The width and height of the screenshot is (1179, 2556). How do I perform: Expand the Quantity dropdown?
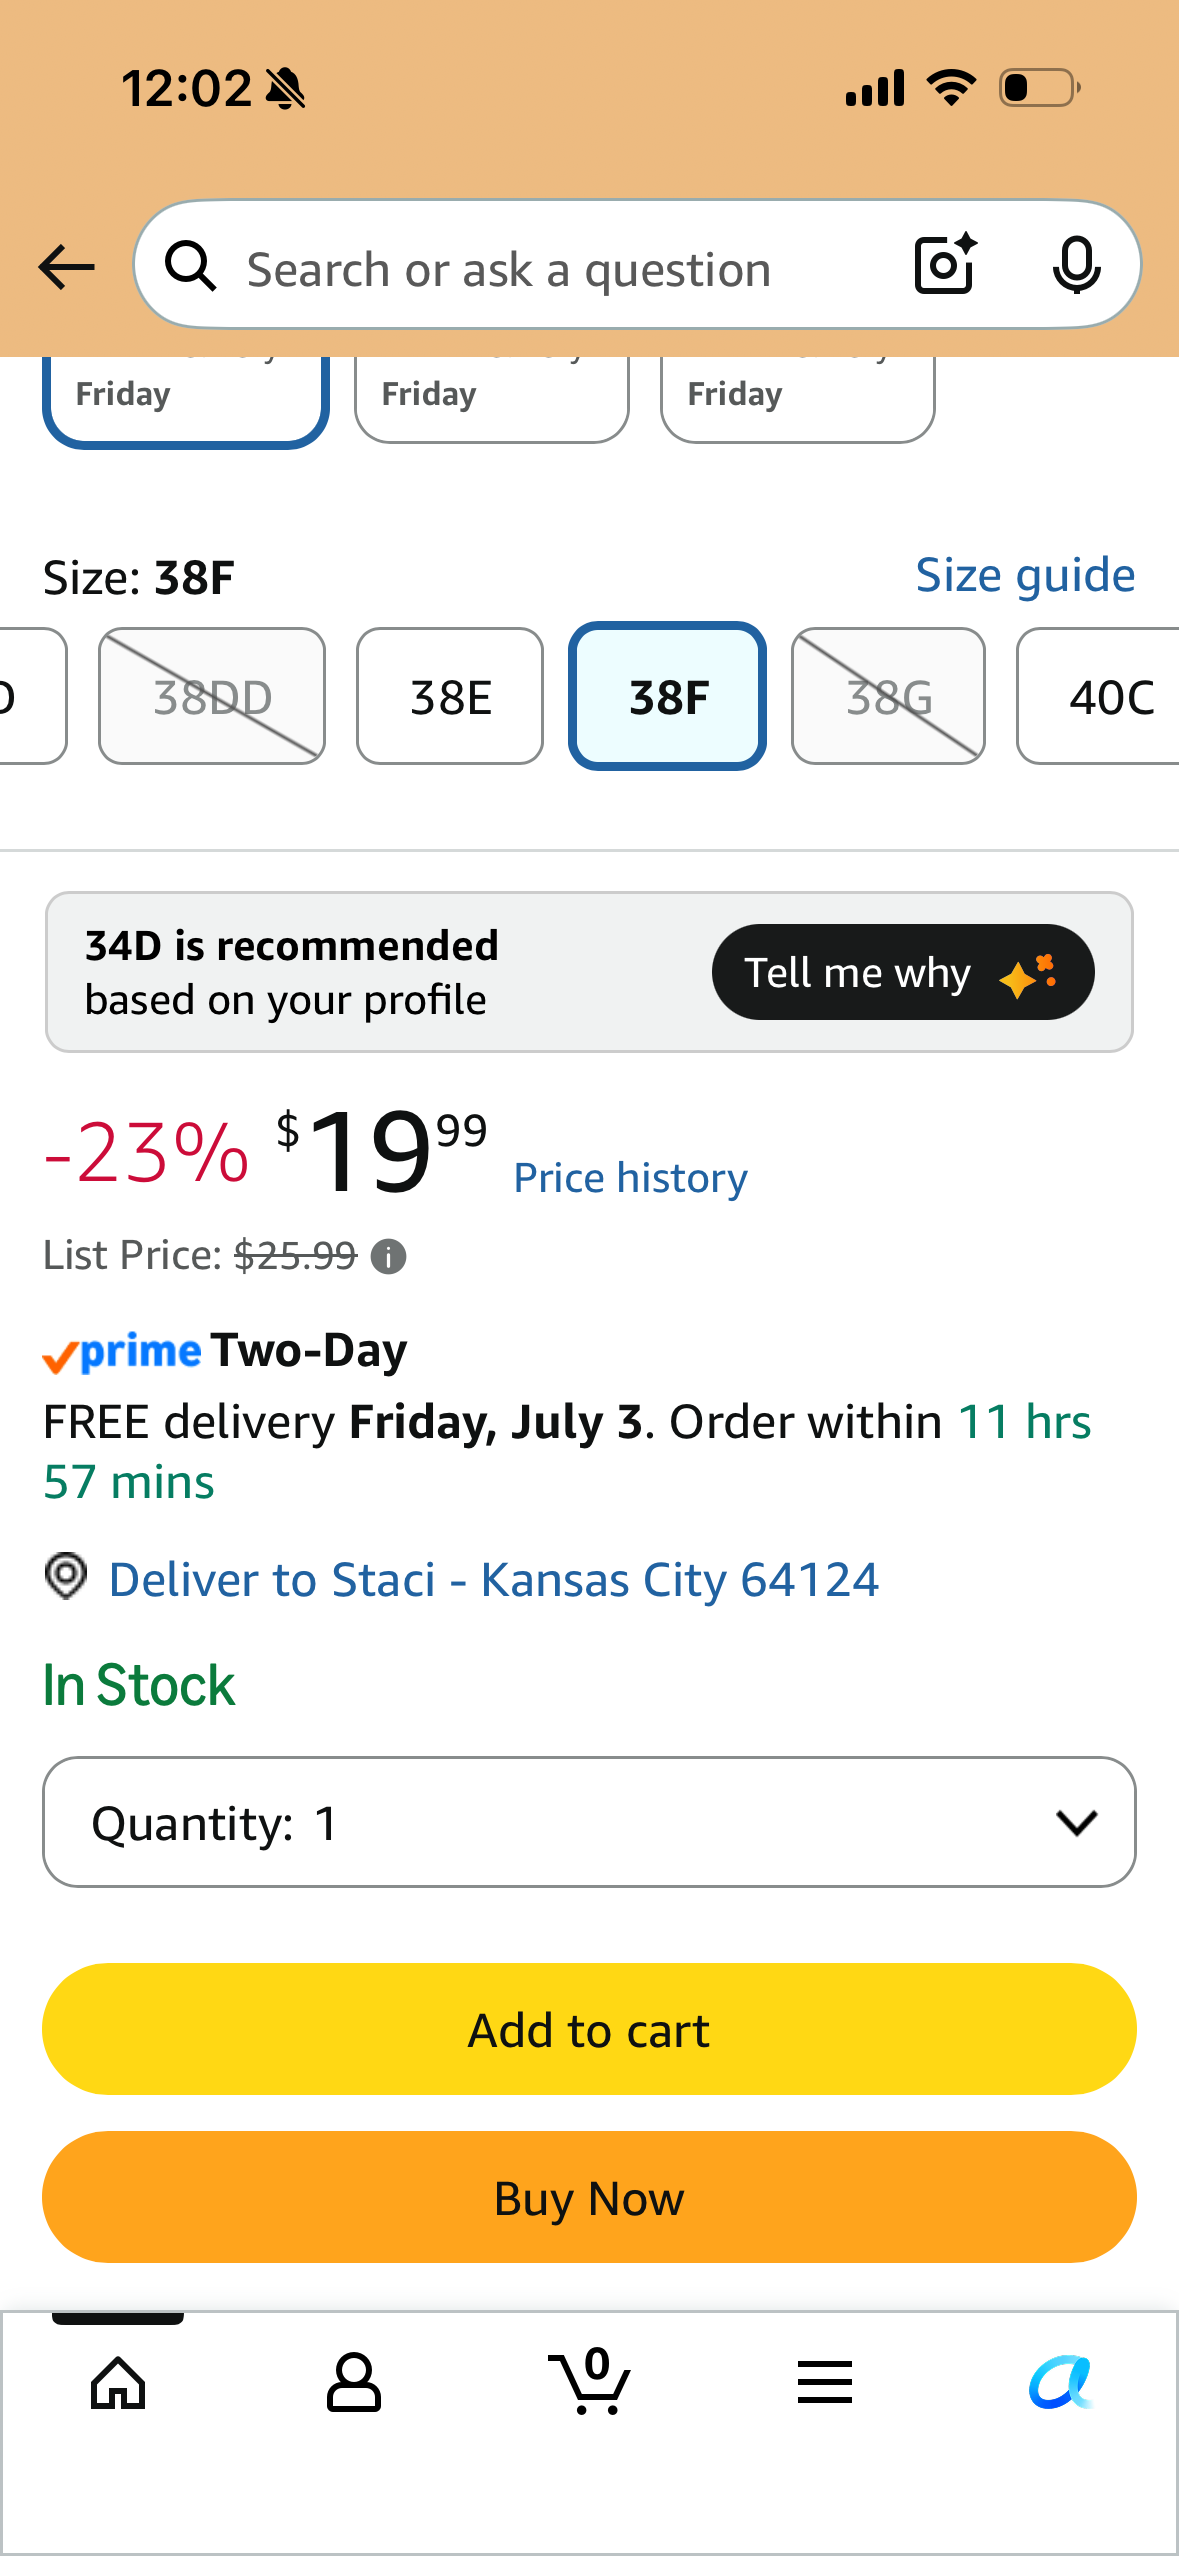pyautogui.click(x=589, y=1822)
